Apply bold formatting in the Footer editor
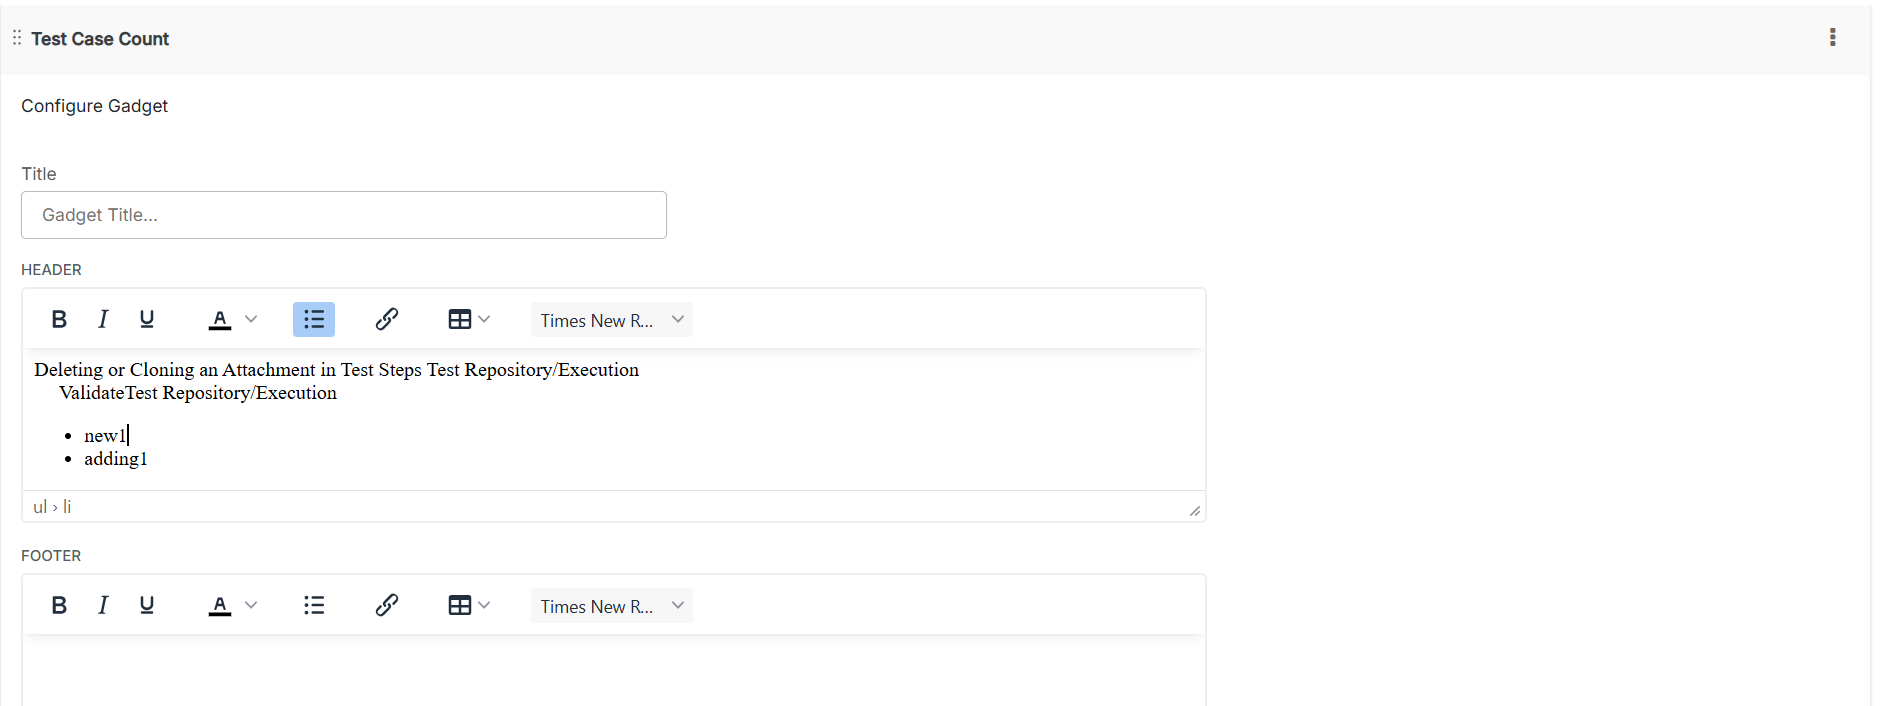Viewport: 1885px width, 706px height. 59,605
